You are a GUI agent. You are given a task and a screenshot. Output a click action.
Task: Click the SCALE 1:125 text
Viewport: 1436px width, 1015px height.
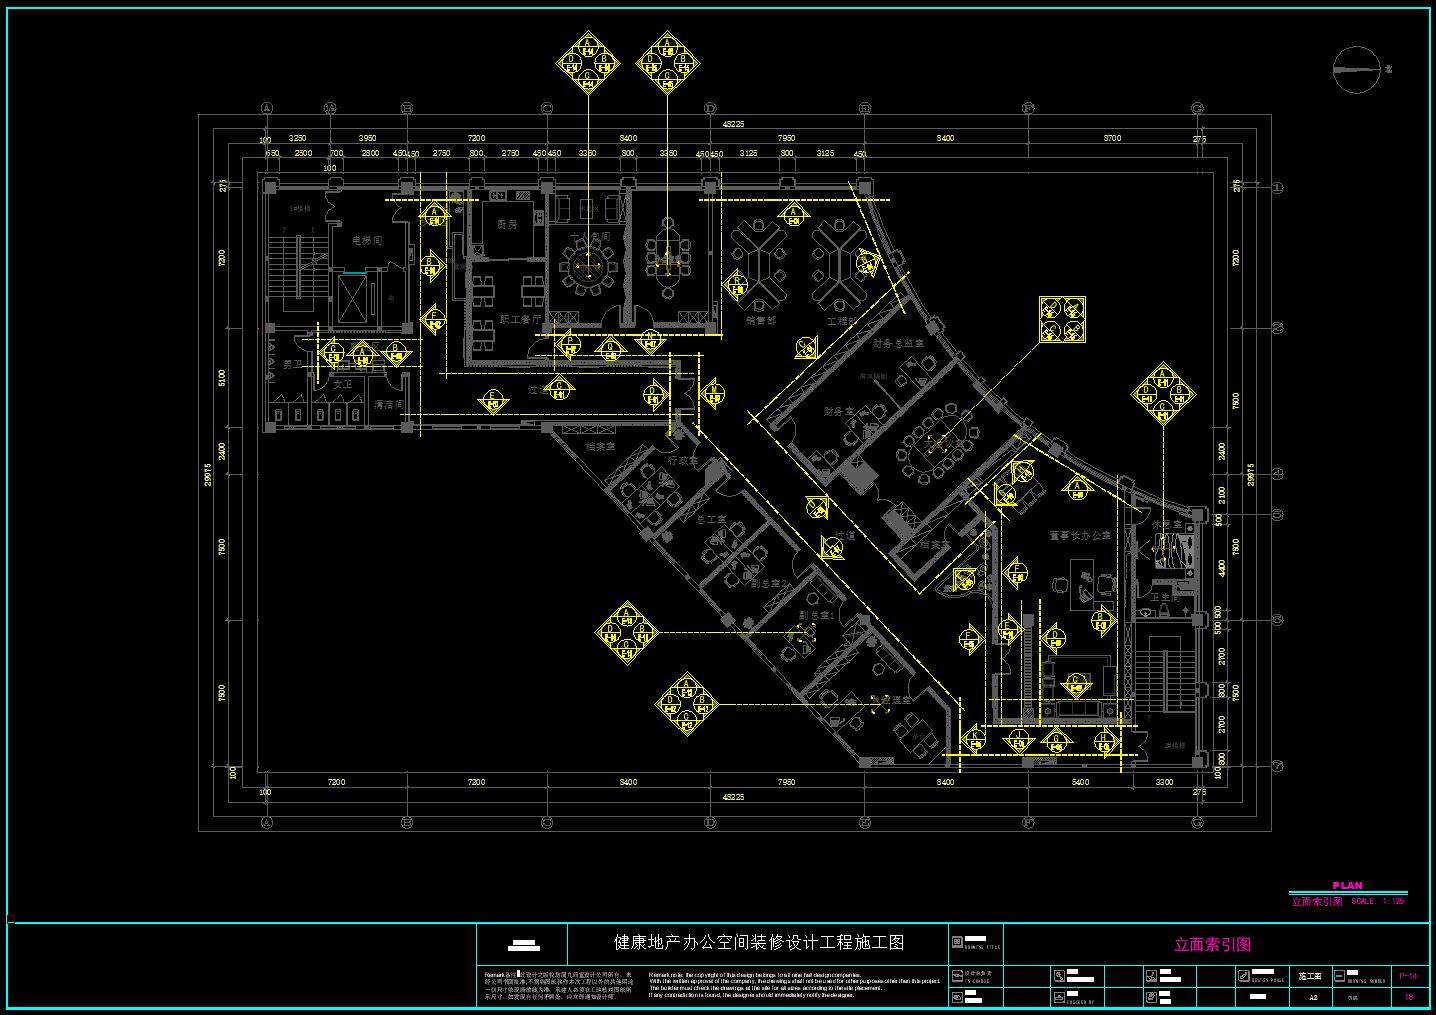point(1378,901)
